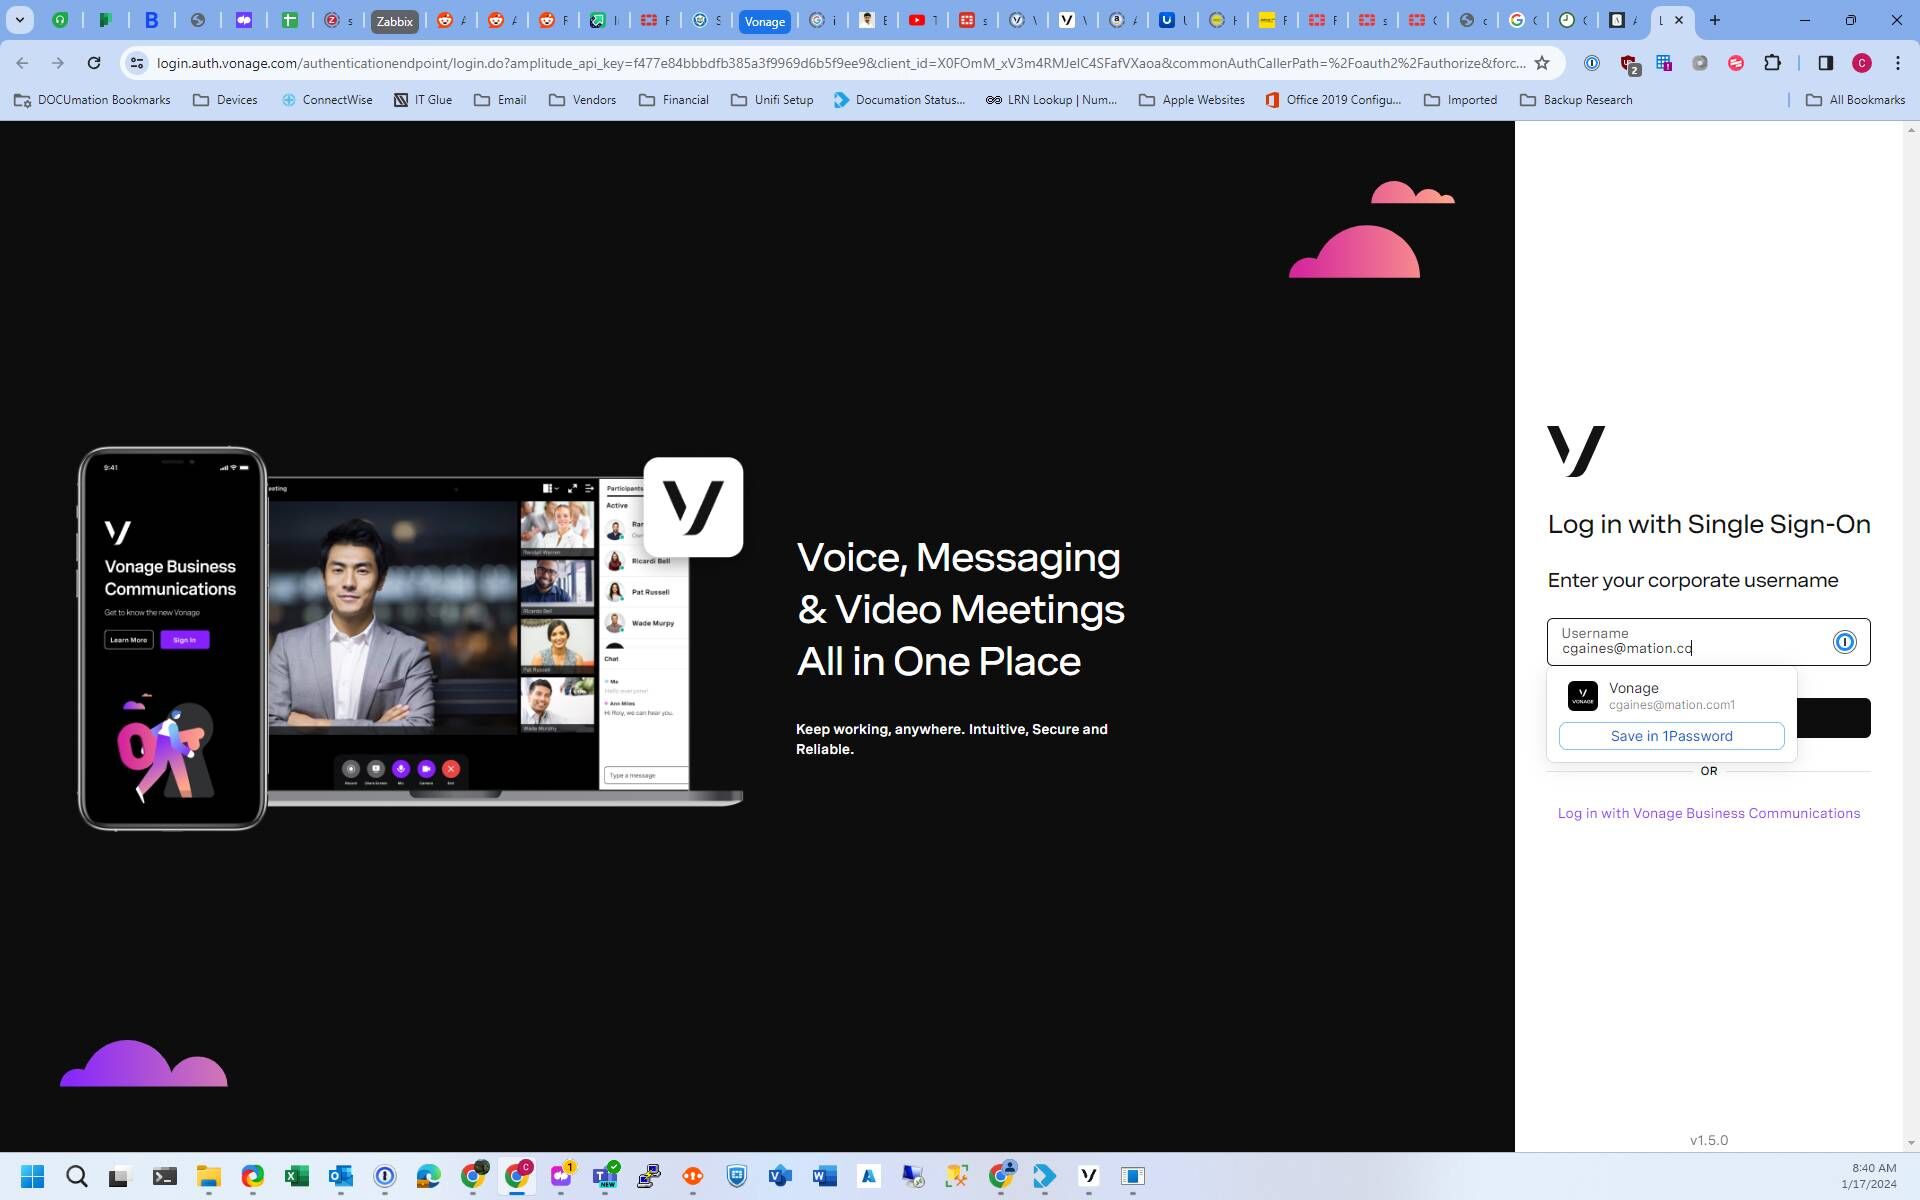
Task: Switch to the Vonage tab
Action: point(764,21)
